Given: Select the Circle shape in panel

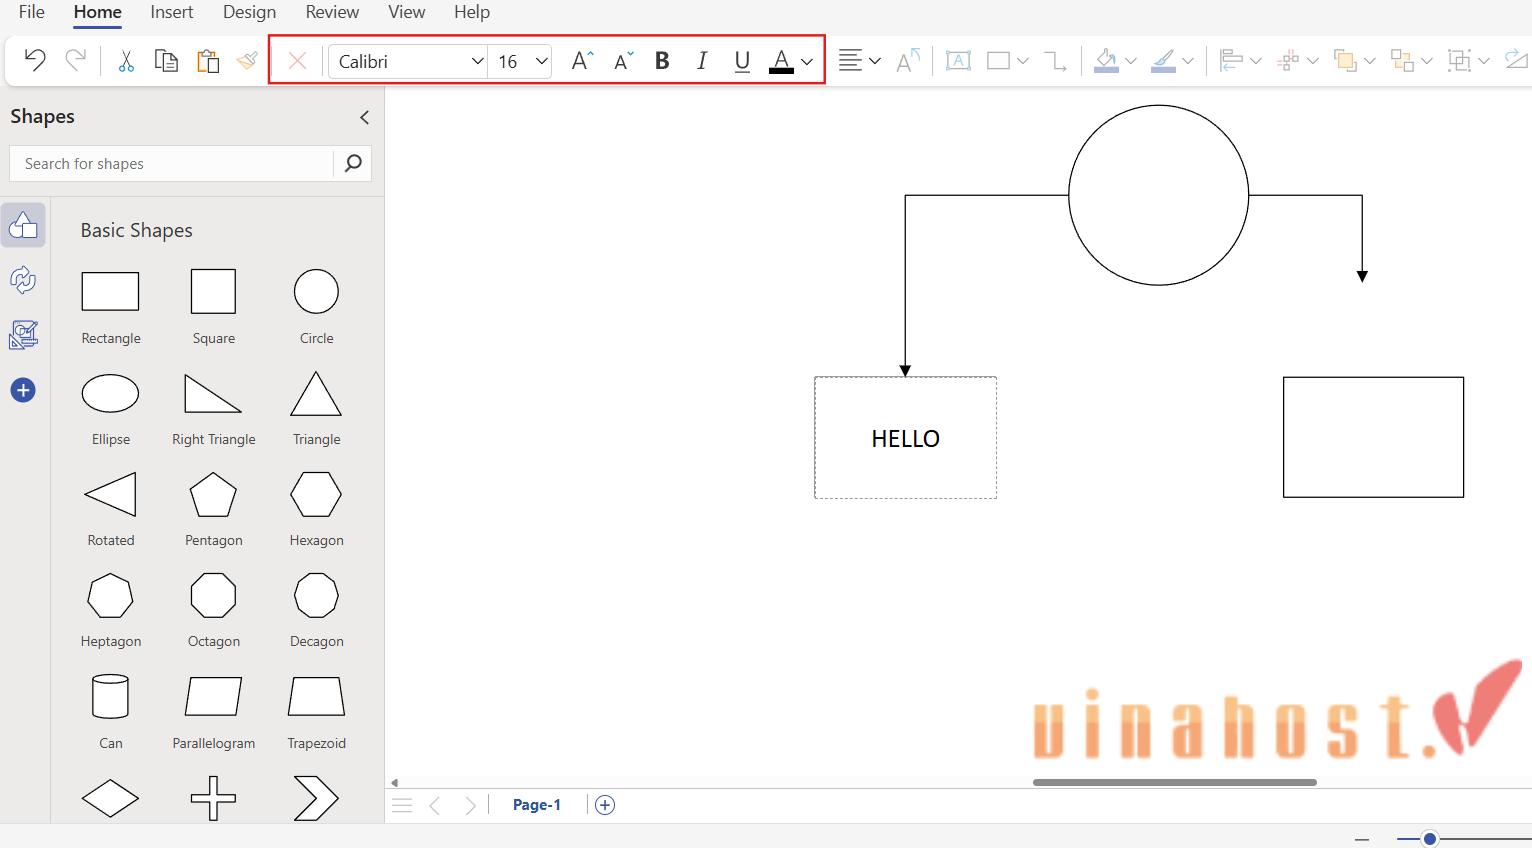Looking at the screenshot, I should click(316, 291).
